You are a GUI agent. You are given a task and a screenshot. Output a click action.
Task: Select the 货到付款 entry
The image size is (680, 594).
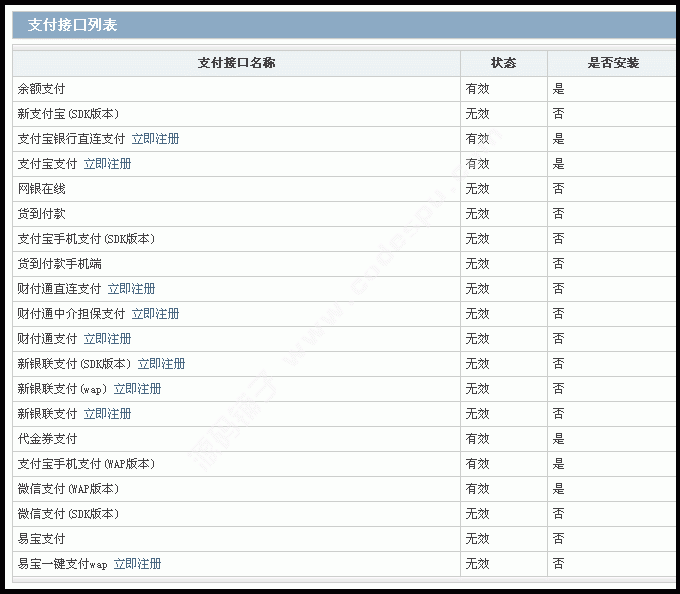pyautogui.click(x=41, y=214)
